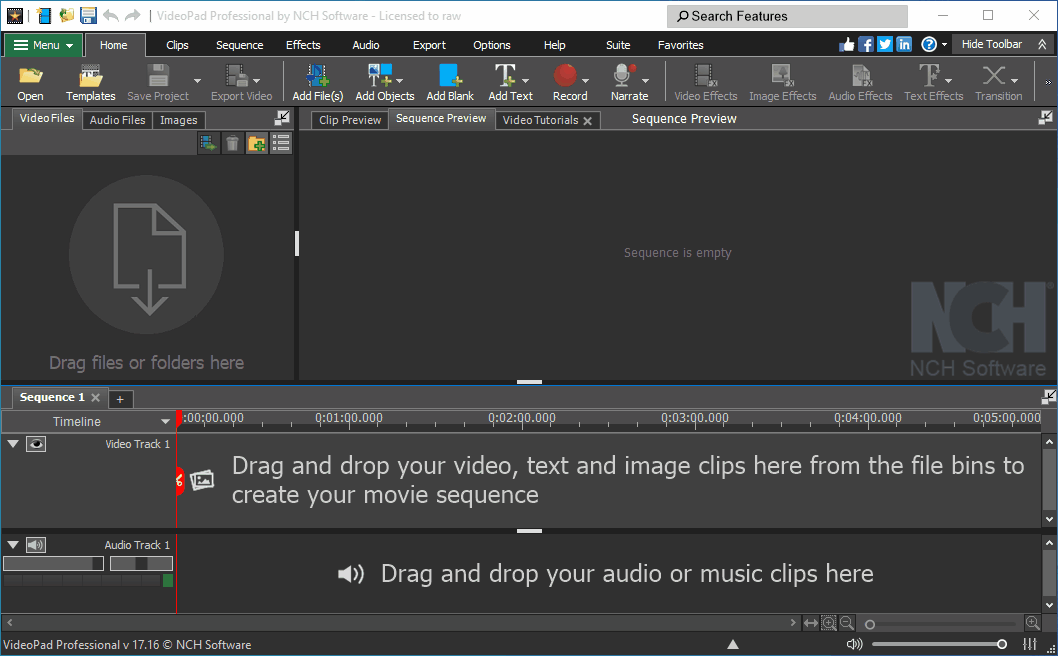
Task: Close the Video Tutorials tab
Action: click(588, 121)
